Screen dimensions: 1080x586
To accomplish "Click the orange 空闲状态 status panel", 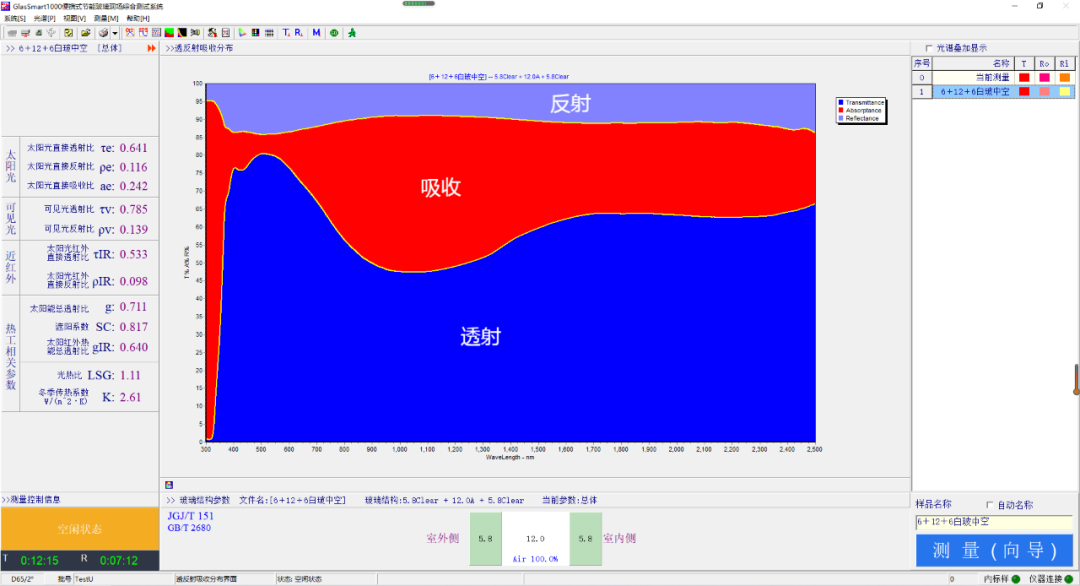I will click(x=80, y=529).
